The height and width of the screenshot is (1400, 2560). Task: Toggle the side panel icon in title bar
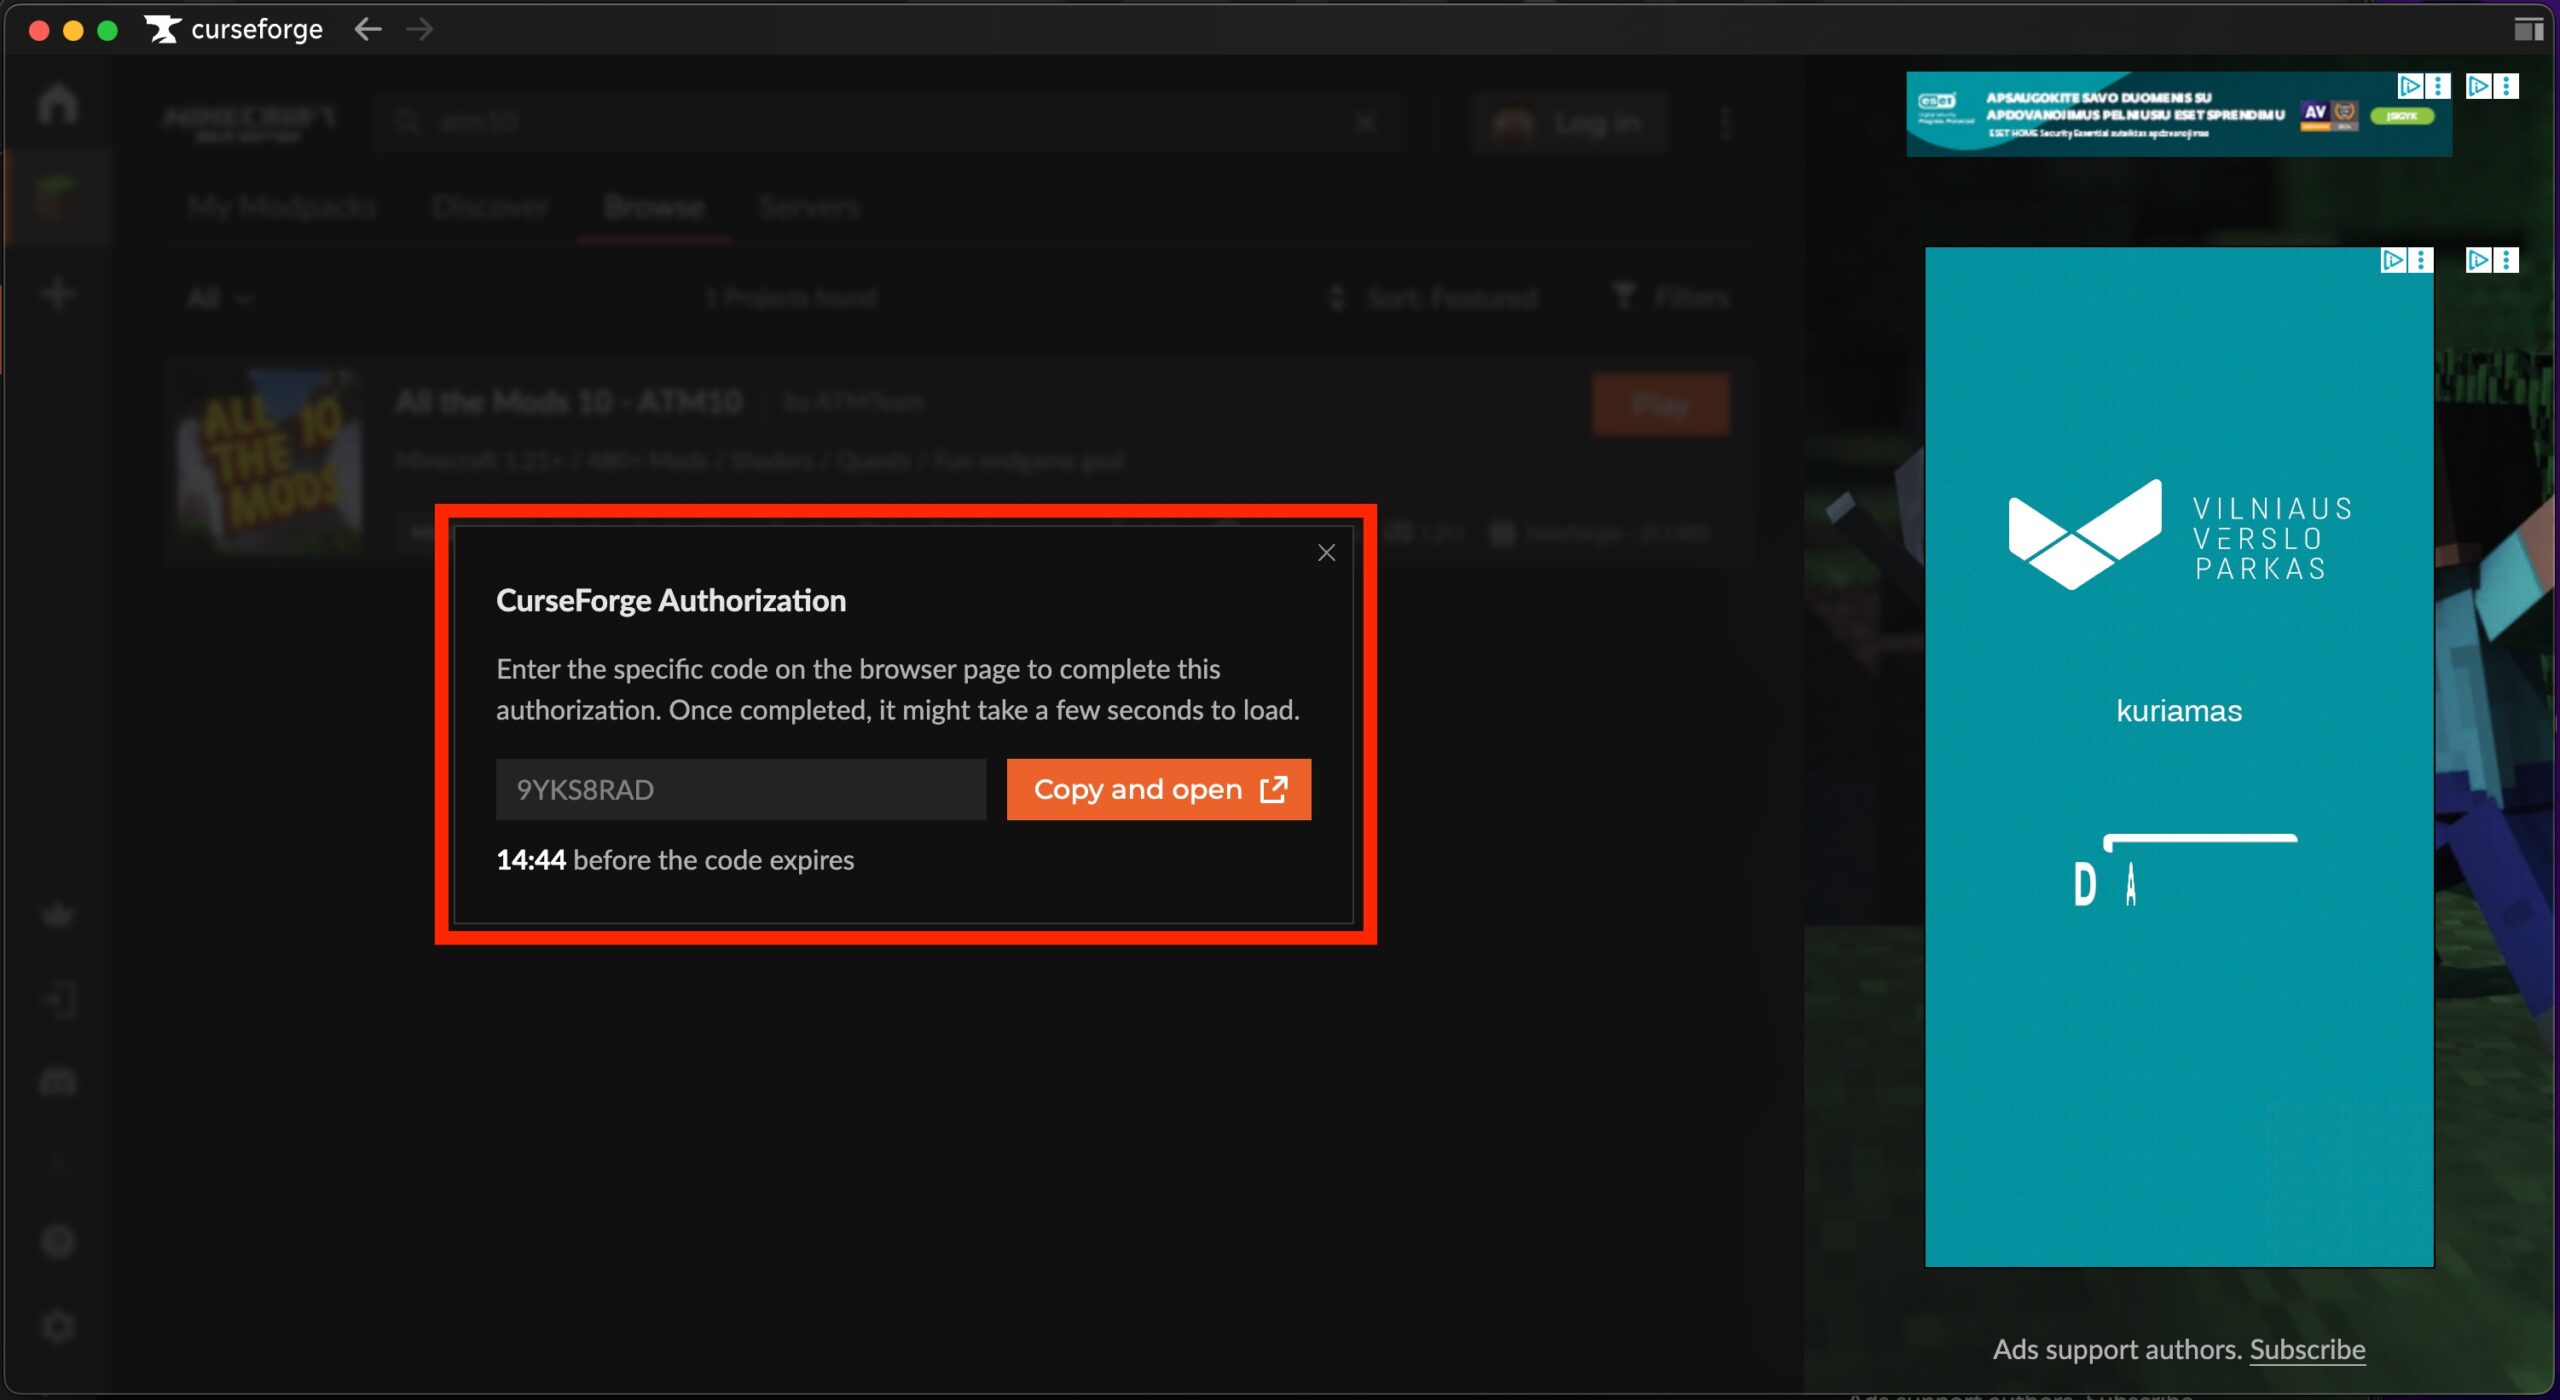click(2529, 29)
